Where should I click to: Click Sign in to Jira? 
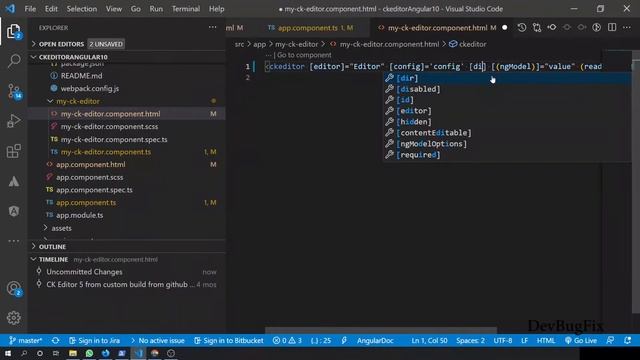click(94, 340)
